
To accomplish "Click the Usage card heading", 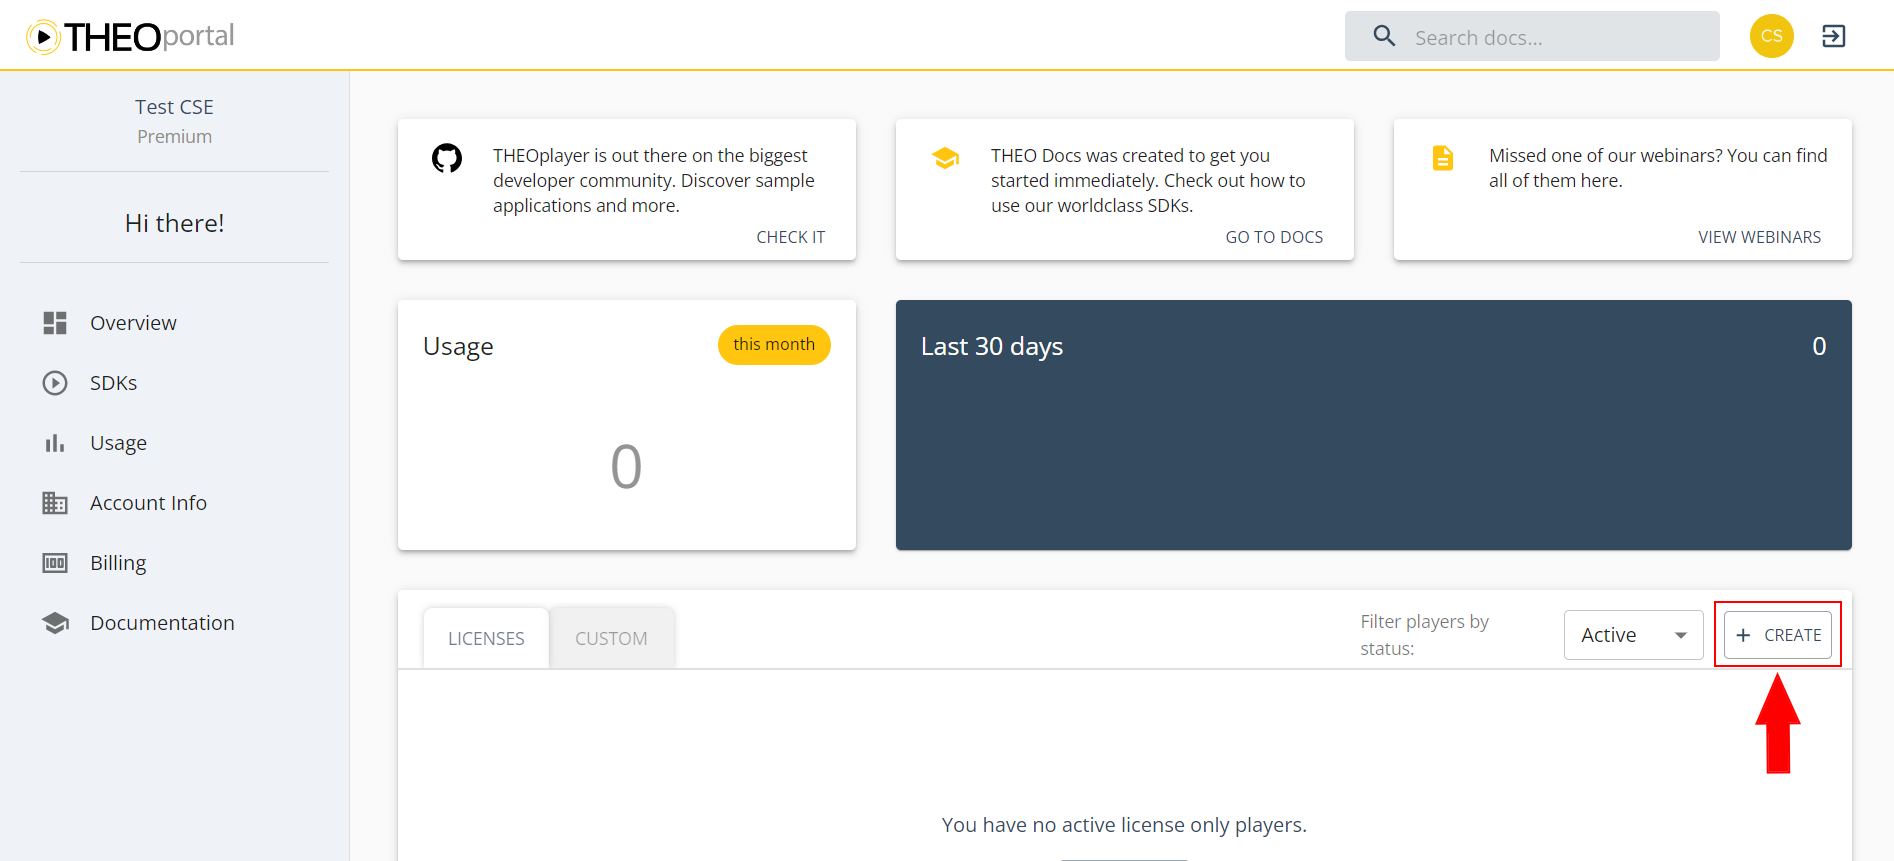I will coord(458,347).
